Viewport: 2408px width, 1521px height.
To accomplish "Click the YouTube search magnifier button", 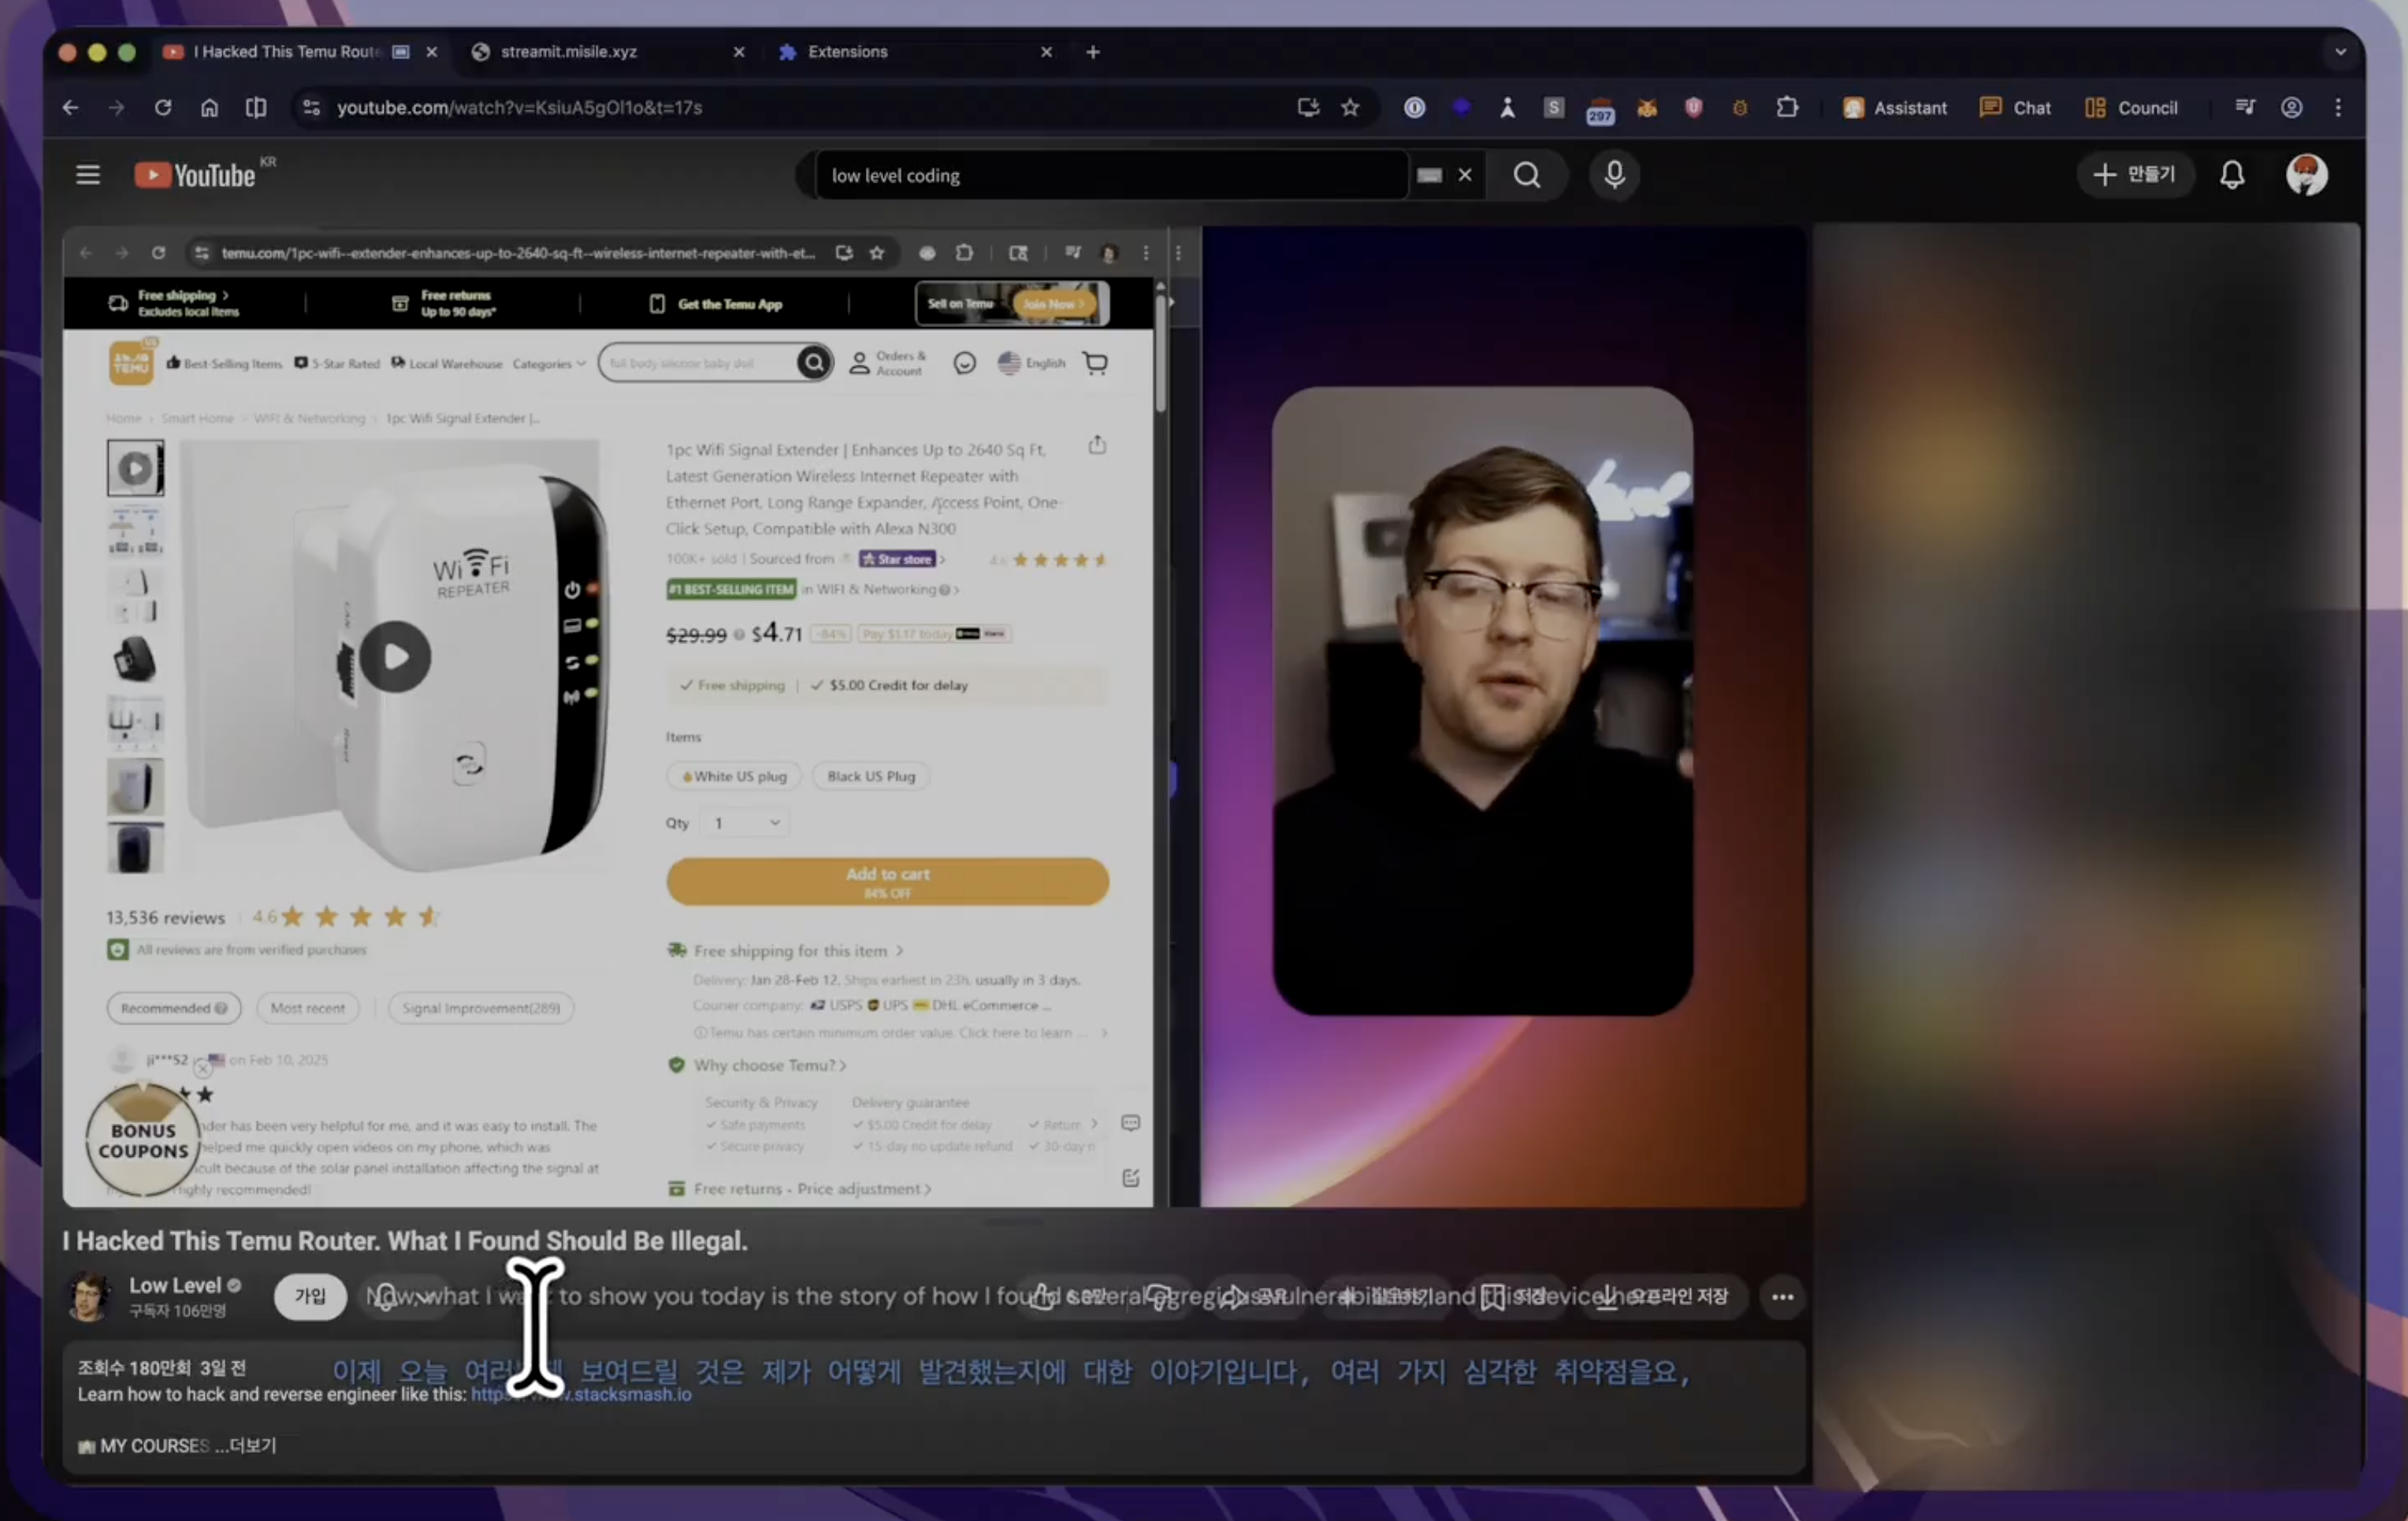I will tap(1526, 175).
